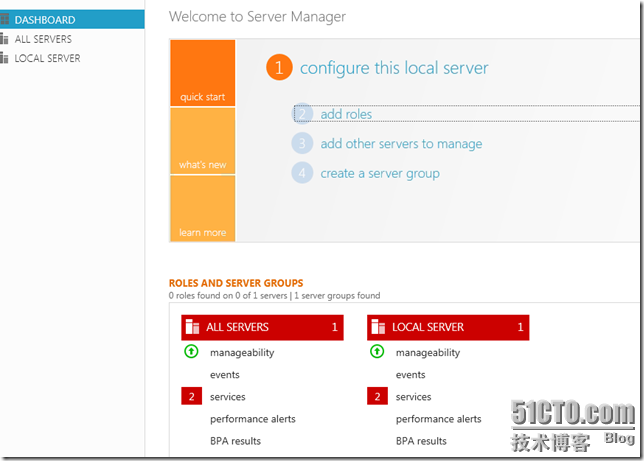Click red services badge under All Servers

[191, 396]
